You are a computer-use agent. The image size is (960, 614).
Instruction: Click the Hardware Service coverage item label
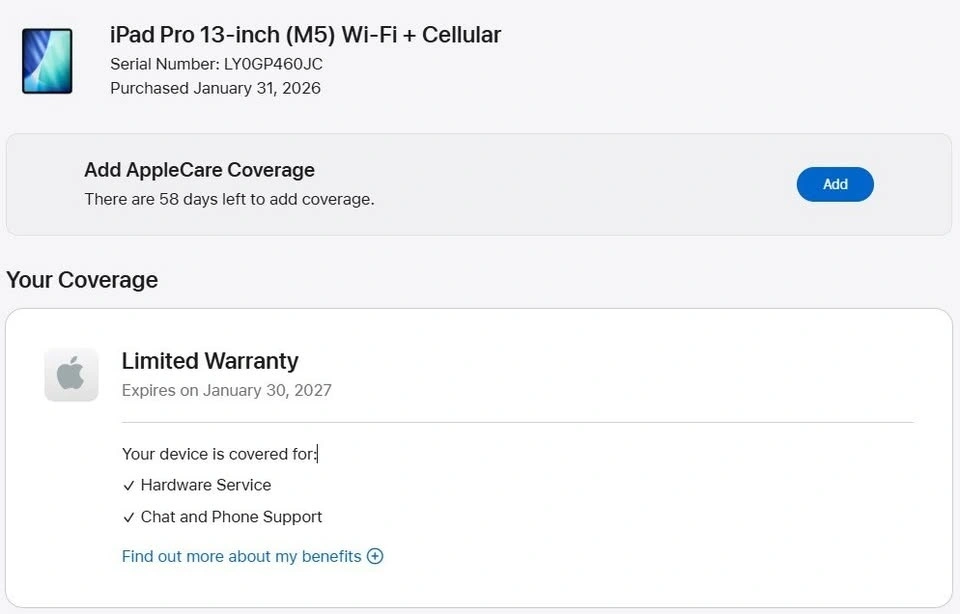click(206, 485)
